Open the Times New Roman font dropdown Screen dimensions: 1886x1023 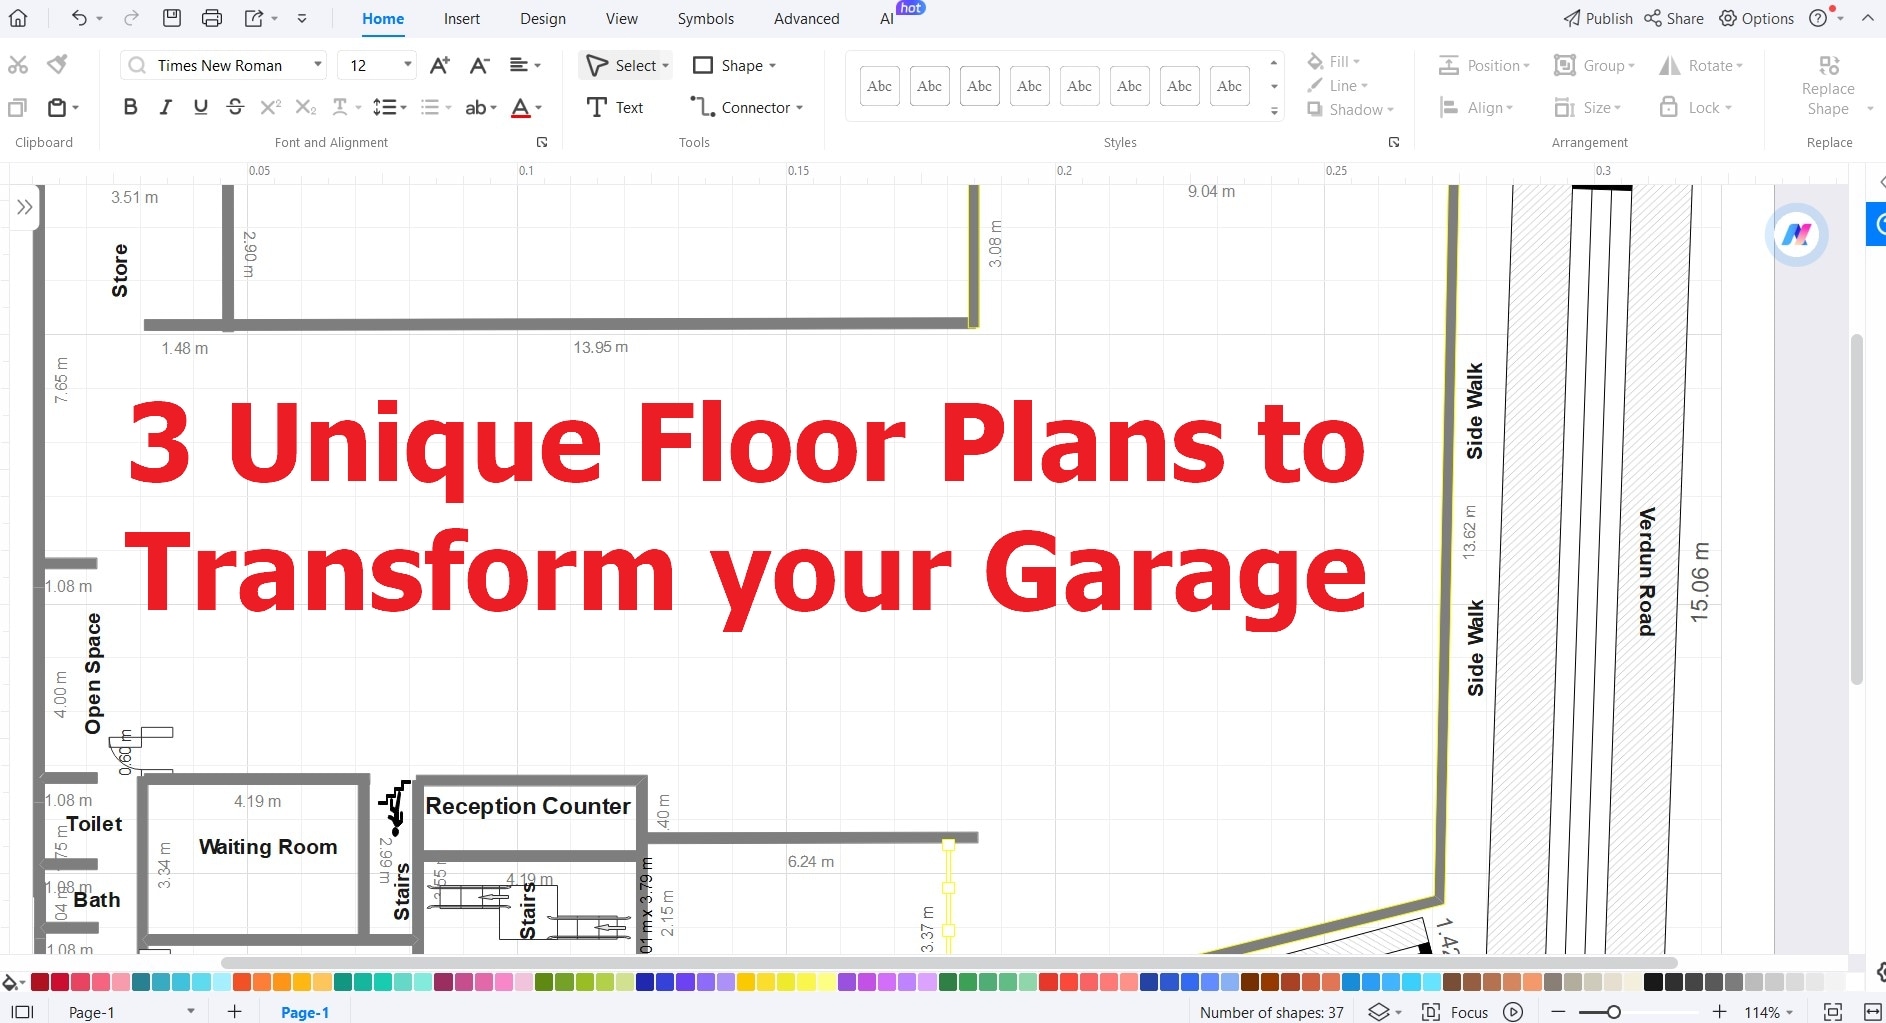(x=318, y=65)
